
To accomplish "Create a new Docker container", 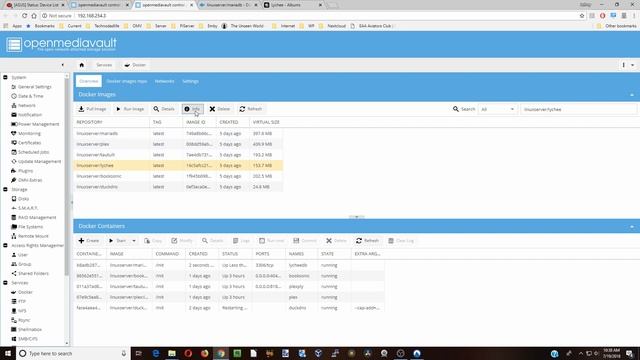I will coord(89,241).
